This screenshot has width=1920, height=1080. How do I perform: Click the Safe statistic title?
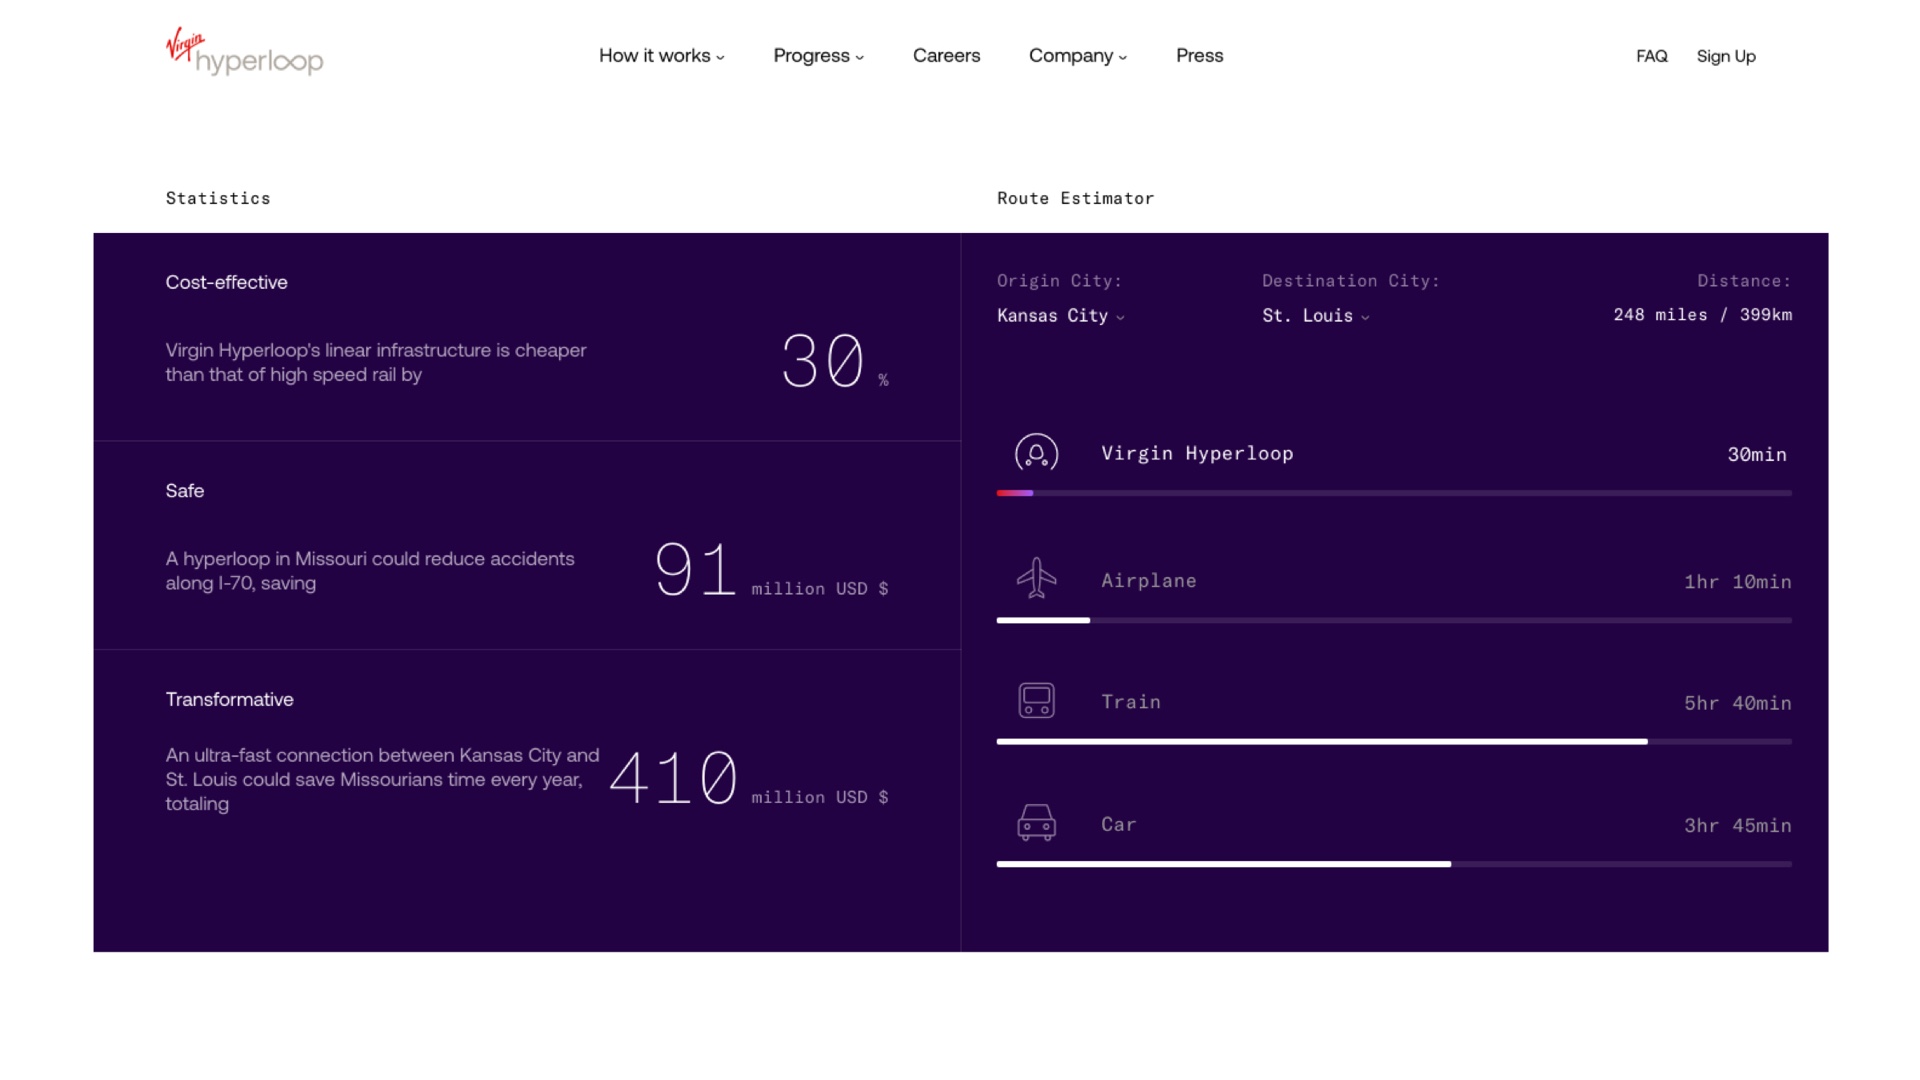[184, 491]
